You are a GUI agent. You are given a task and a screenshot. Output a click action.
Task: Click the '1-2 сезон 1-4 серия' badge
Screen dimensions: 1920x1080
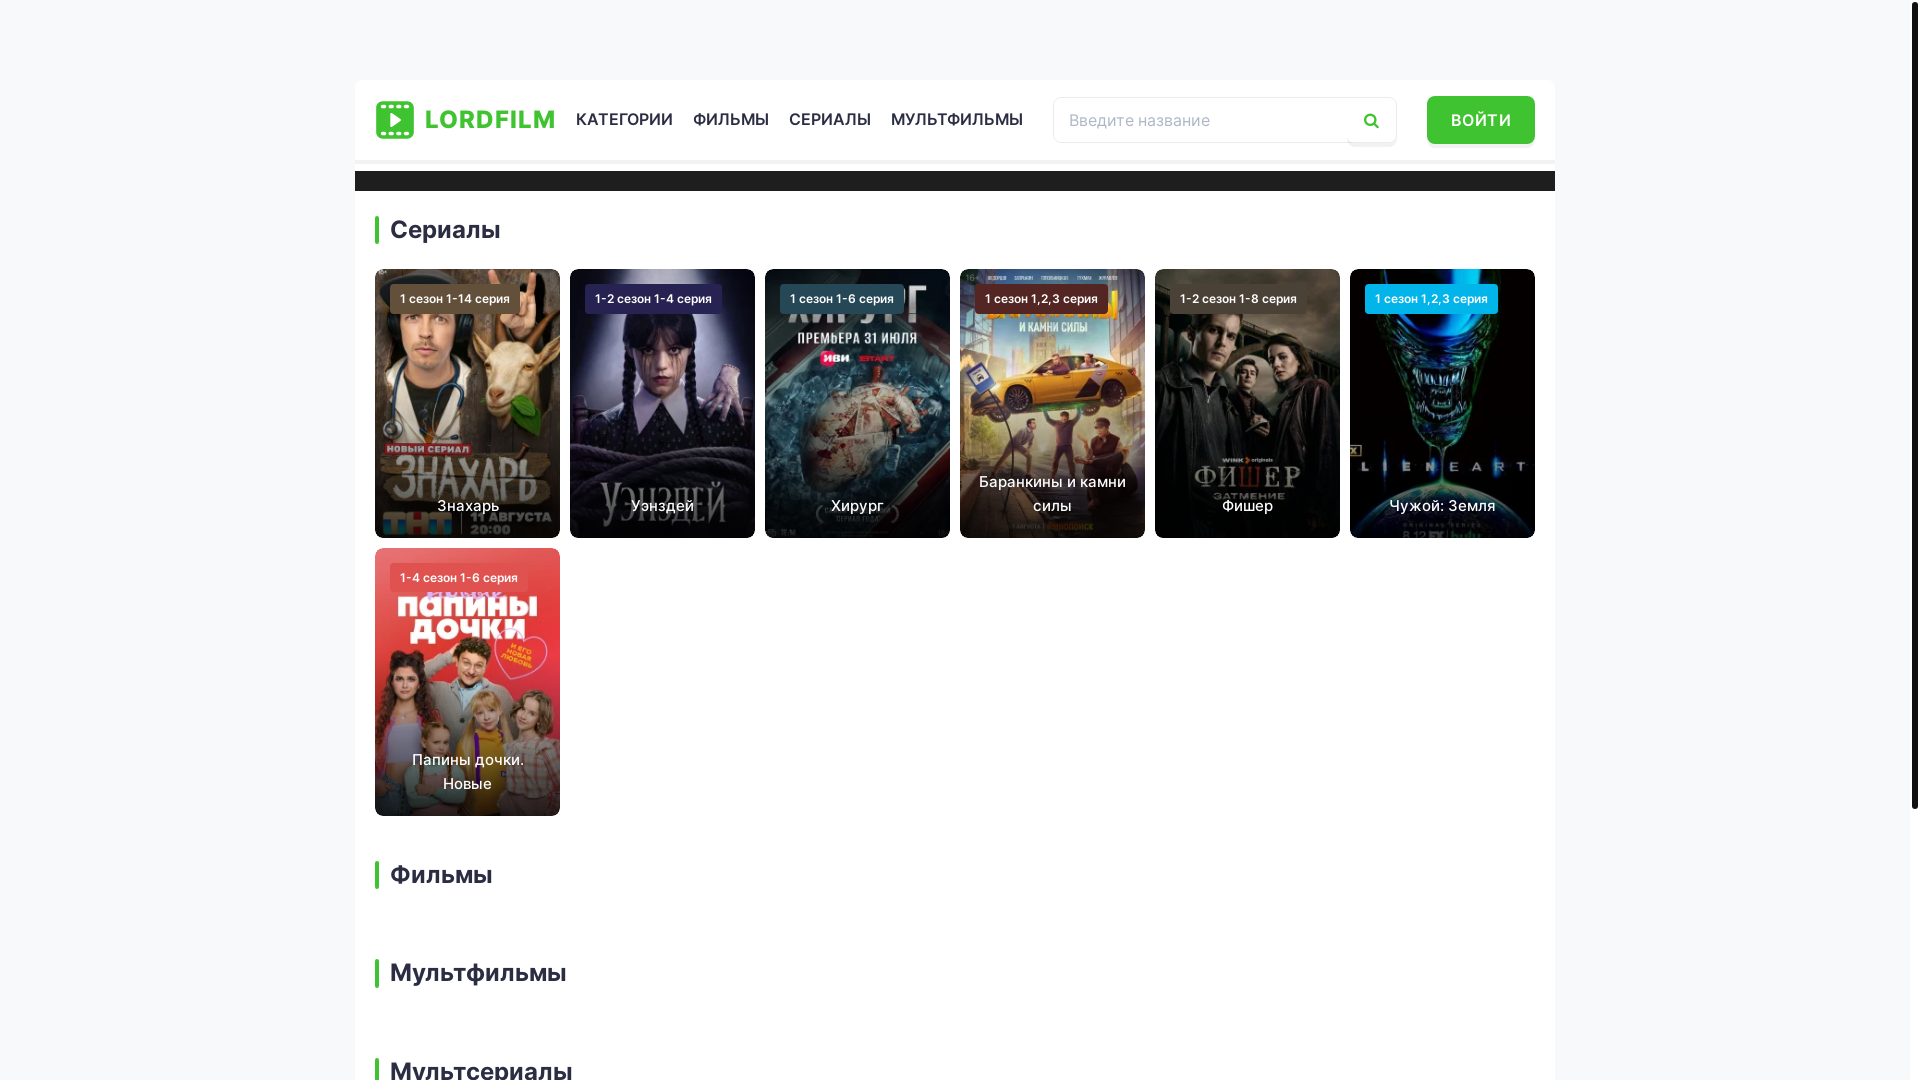pyautogui.click(x=653, y=299)
